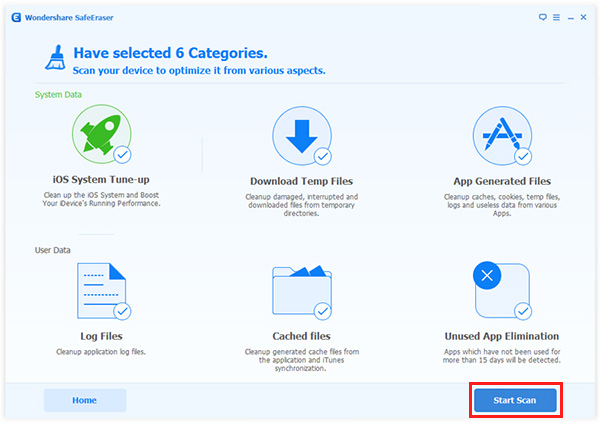
Task: Toggle the Download Temp Files checkmark
Action: coord(323,155)
